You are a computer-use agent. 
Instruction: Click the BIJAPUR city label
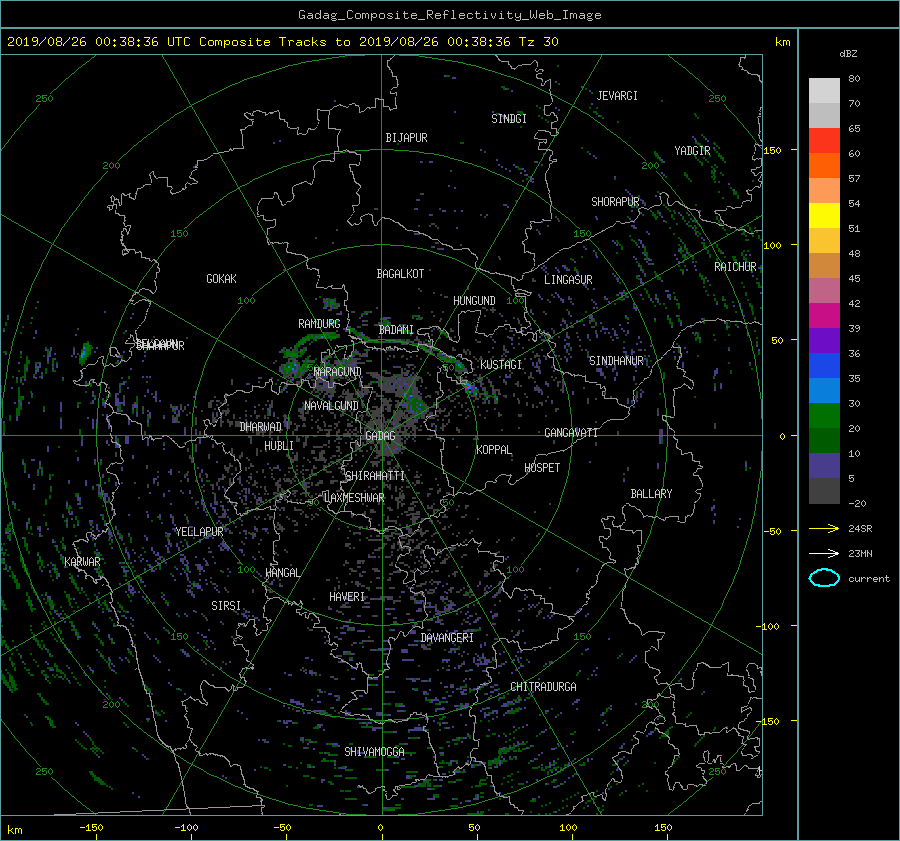pyautogui.click(x=406, y=138)
